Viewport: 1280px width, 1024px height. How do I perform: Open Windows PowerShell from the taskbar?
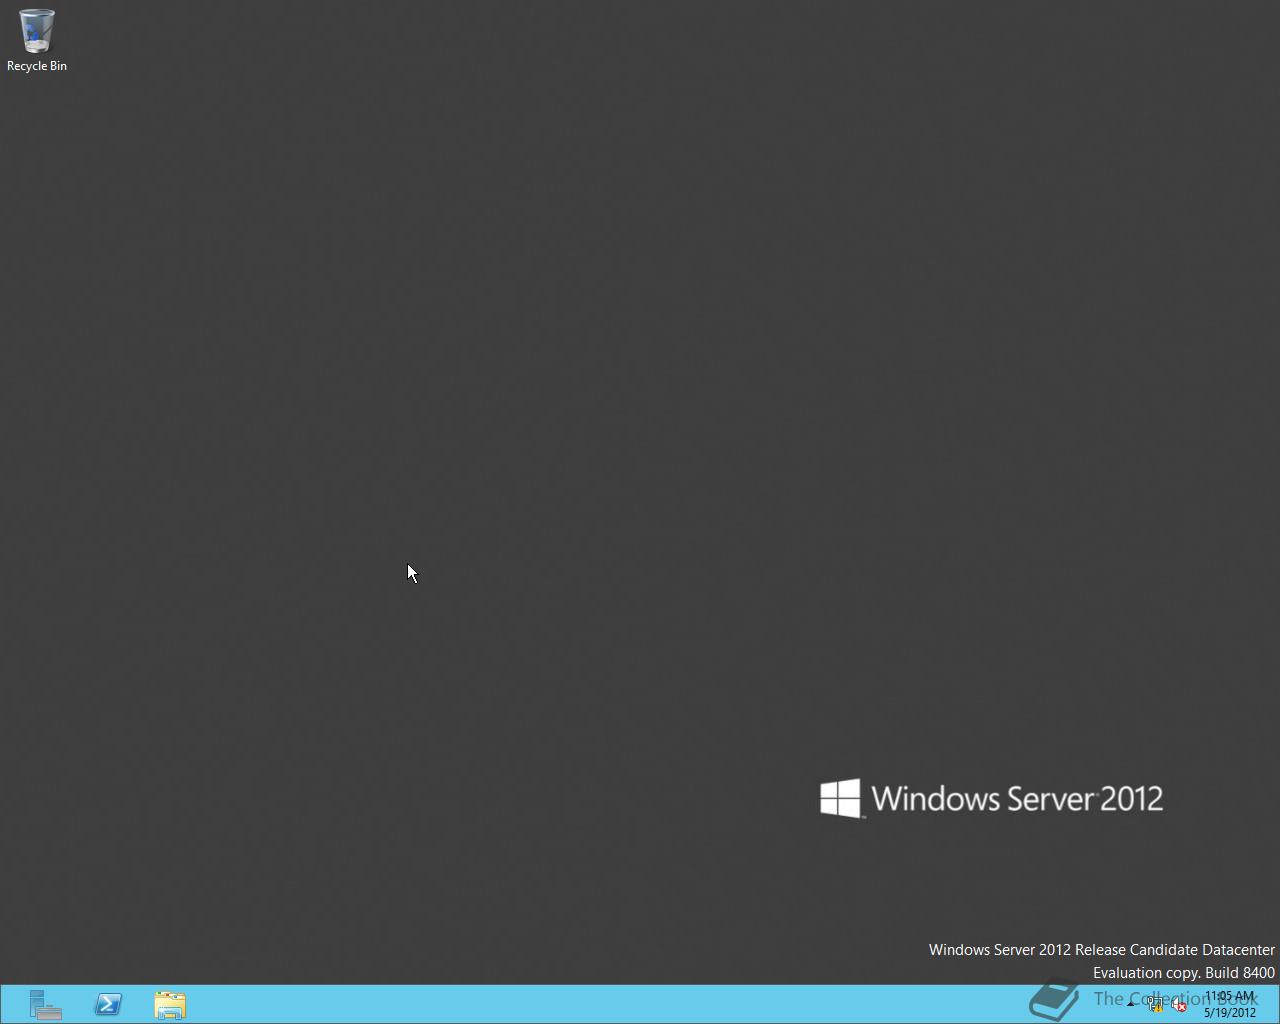pyautogui.click(x=108, y=1004)
